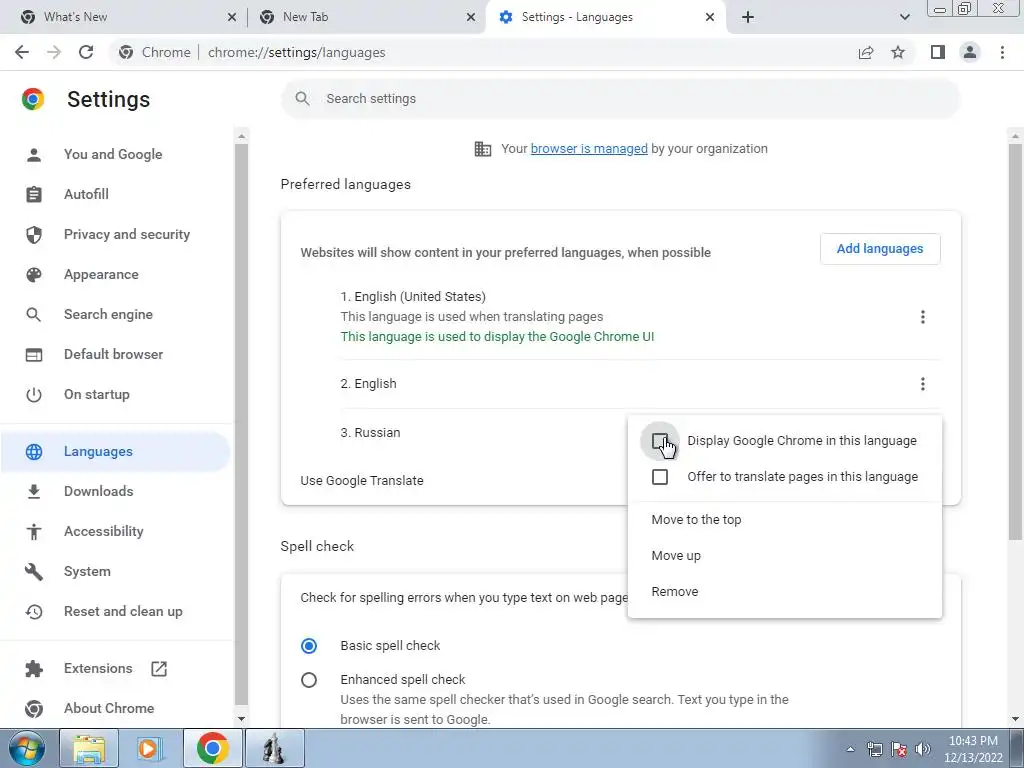Viewport: 1024px width, 768px height.
Task: Select Enhanced spell check option
Action: pos(309,680)
